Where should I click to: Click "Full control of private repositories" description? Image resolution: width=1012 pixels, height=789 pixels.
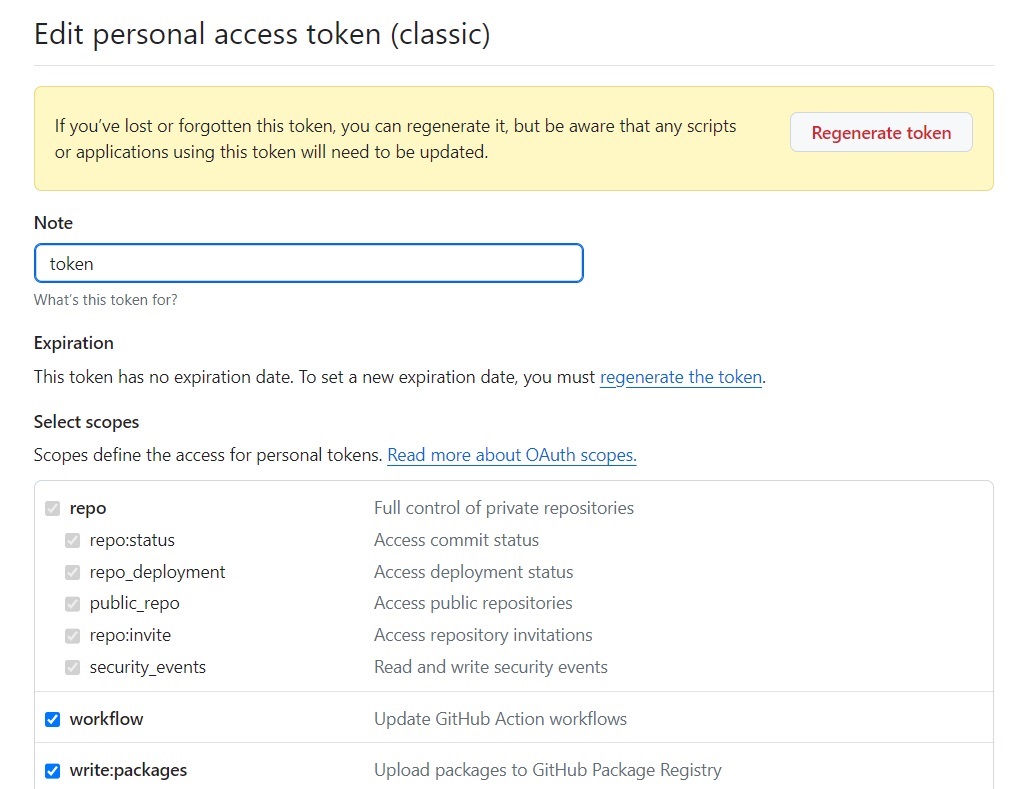click(504, 508)
